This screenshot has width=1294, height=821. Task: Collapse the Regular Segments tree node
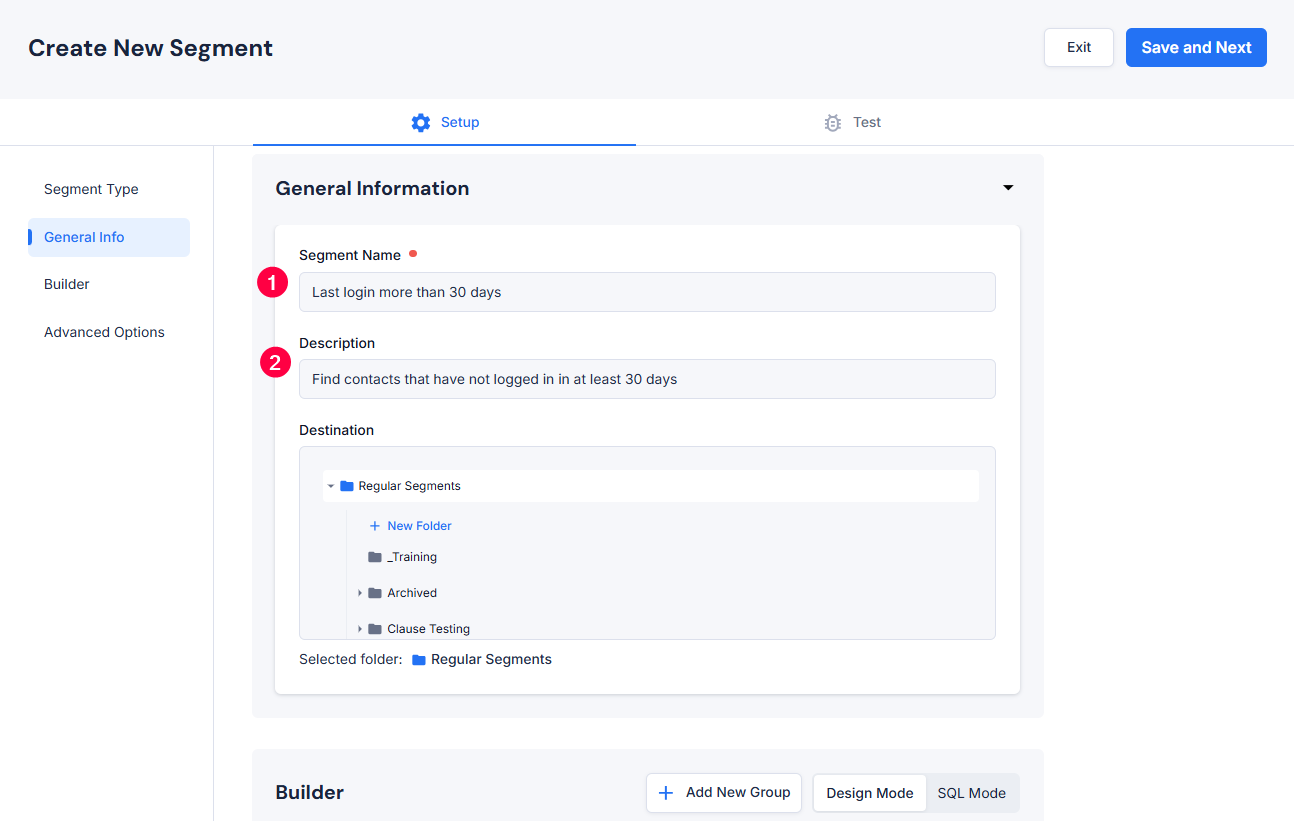point(331,486)
